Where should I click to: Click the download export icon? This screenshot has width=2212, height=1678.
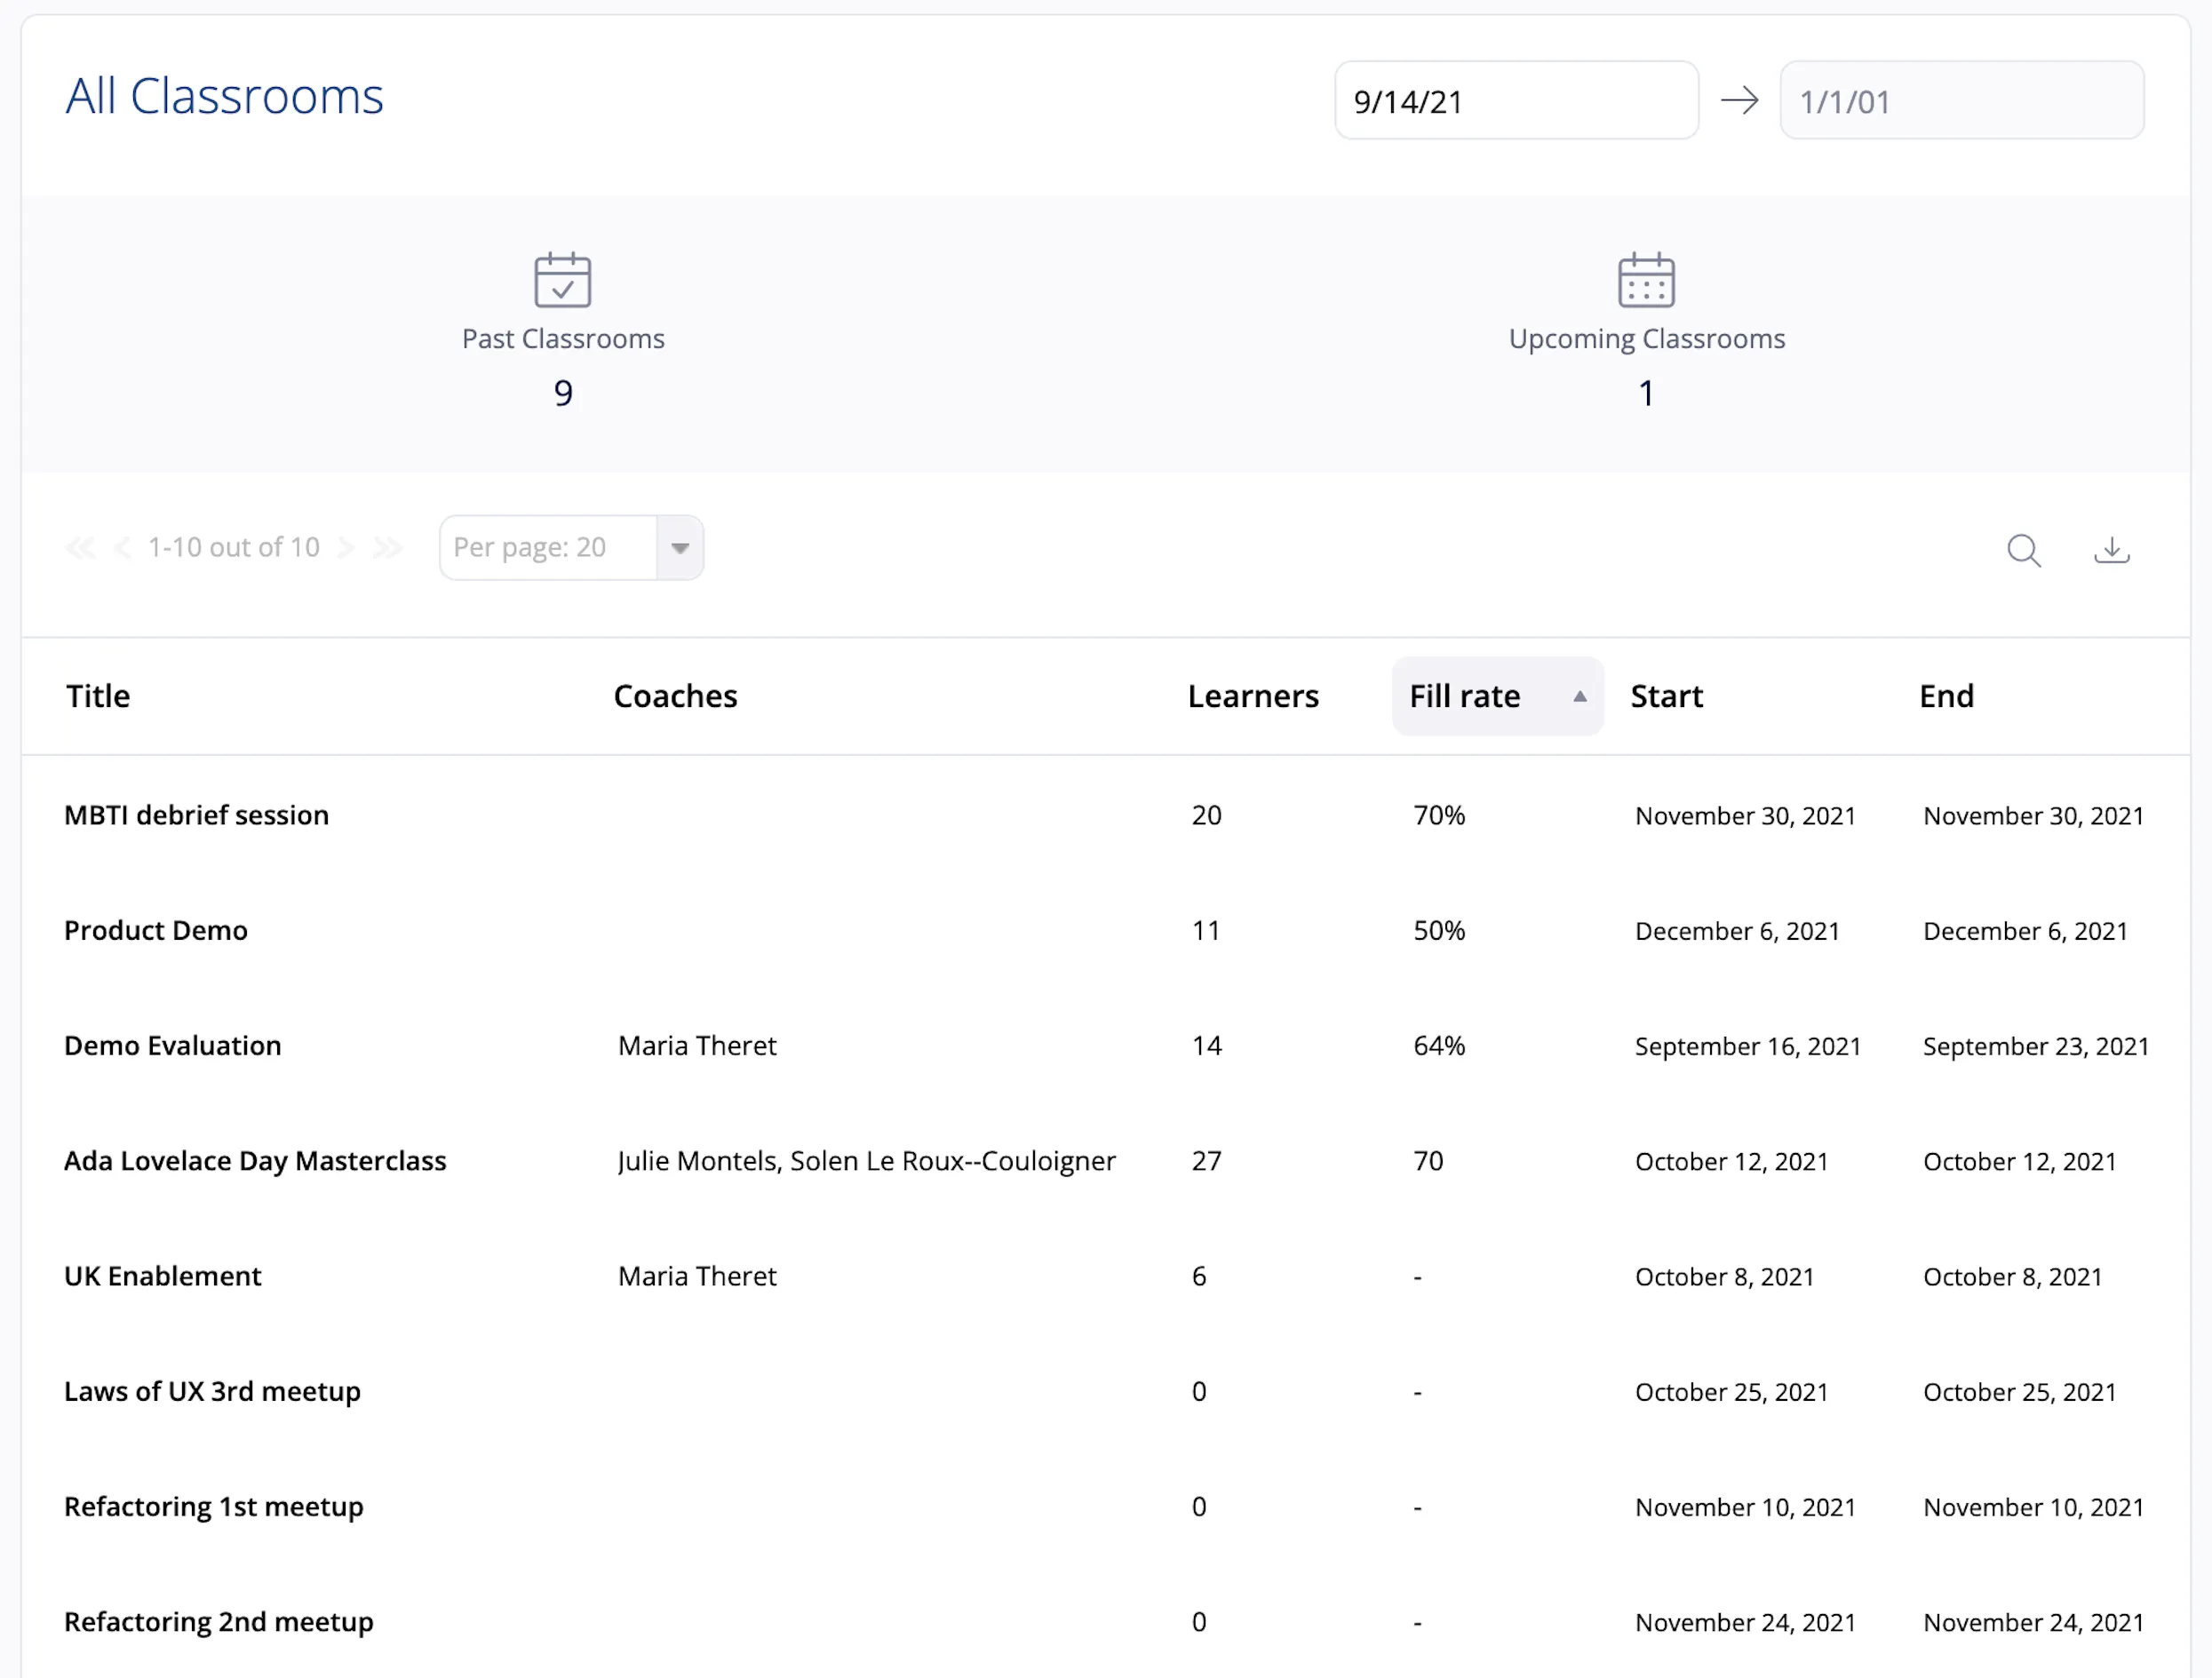coord(2112,550)
